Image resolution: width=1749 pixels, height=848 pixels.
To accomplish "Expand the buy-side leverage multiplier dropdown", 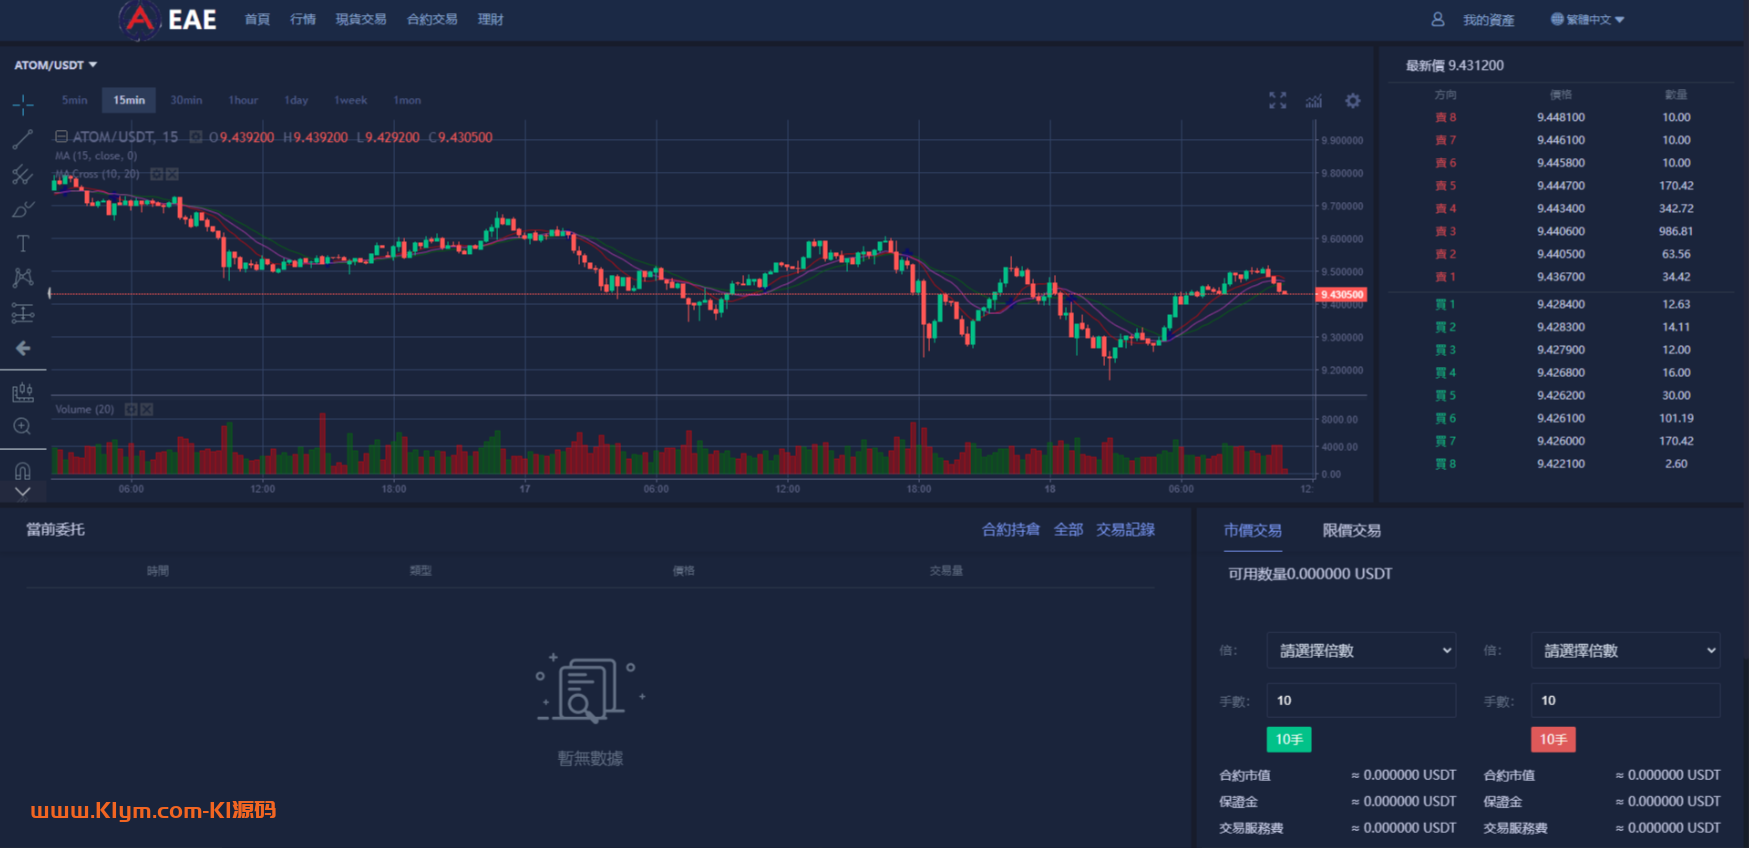I will tap(1360, 650).
